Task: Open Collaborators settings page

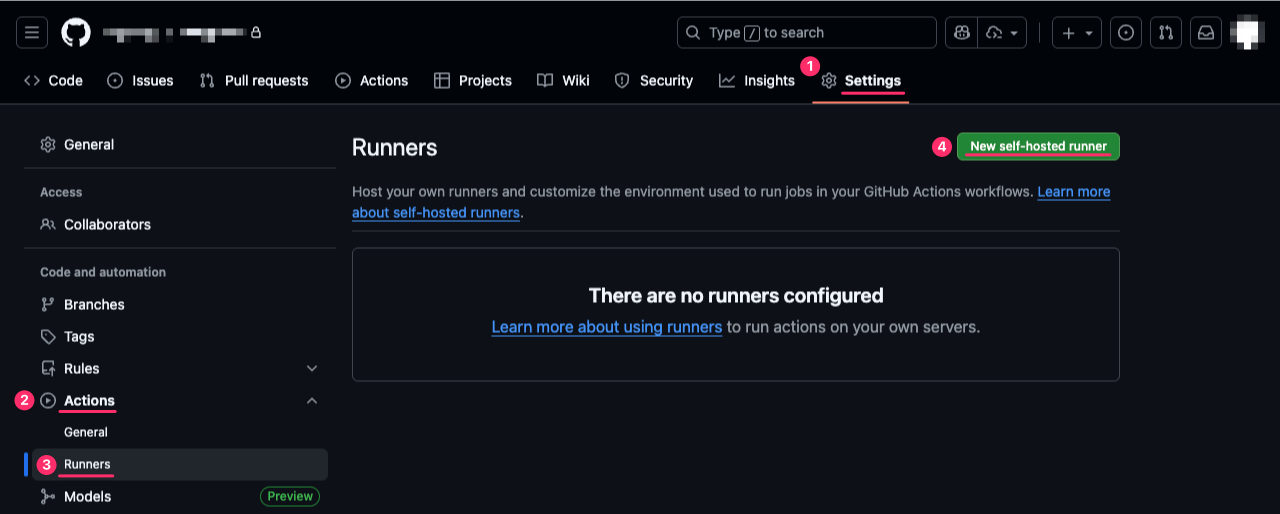Action: pos(107,225)
